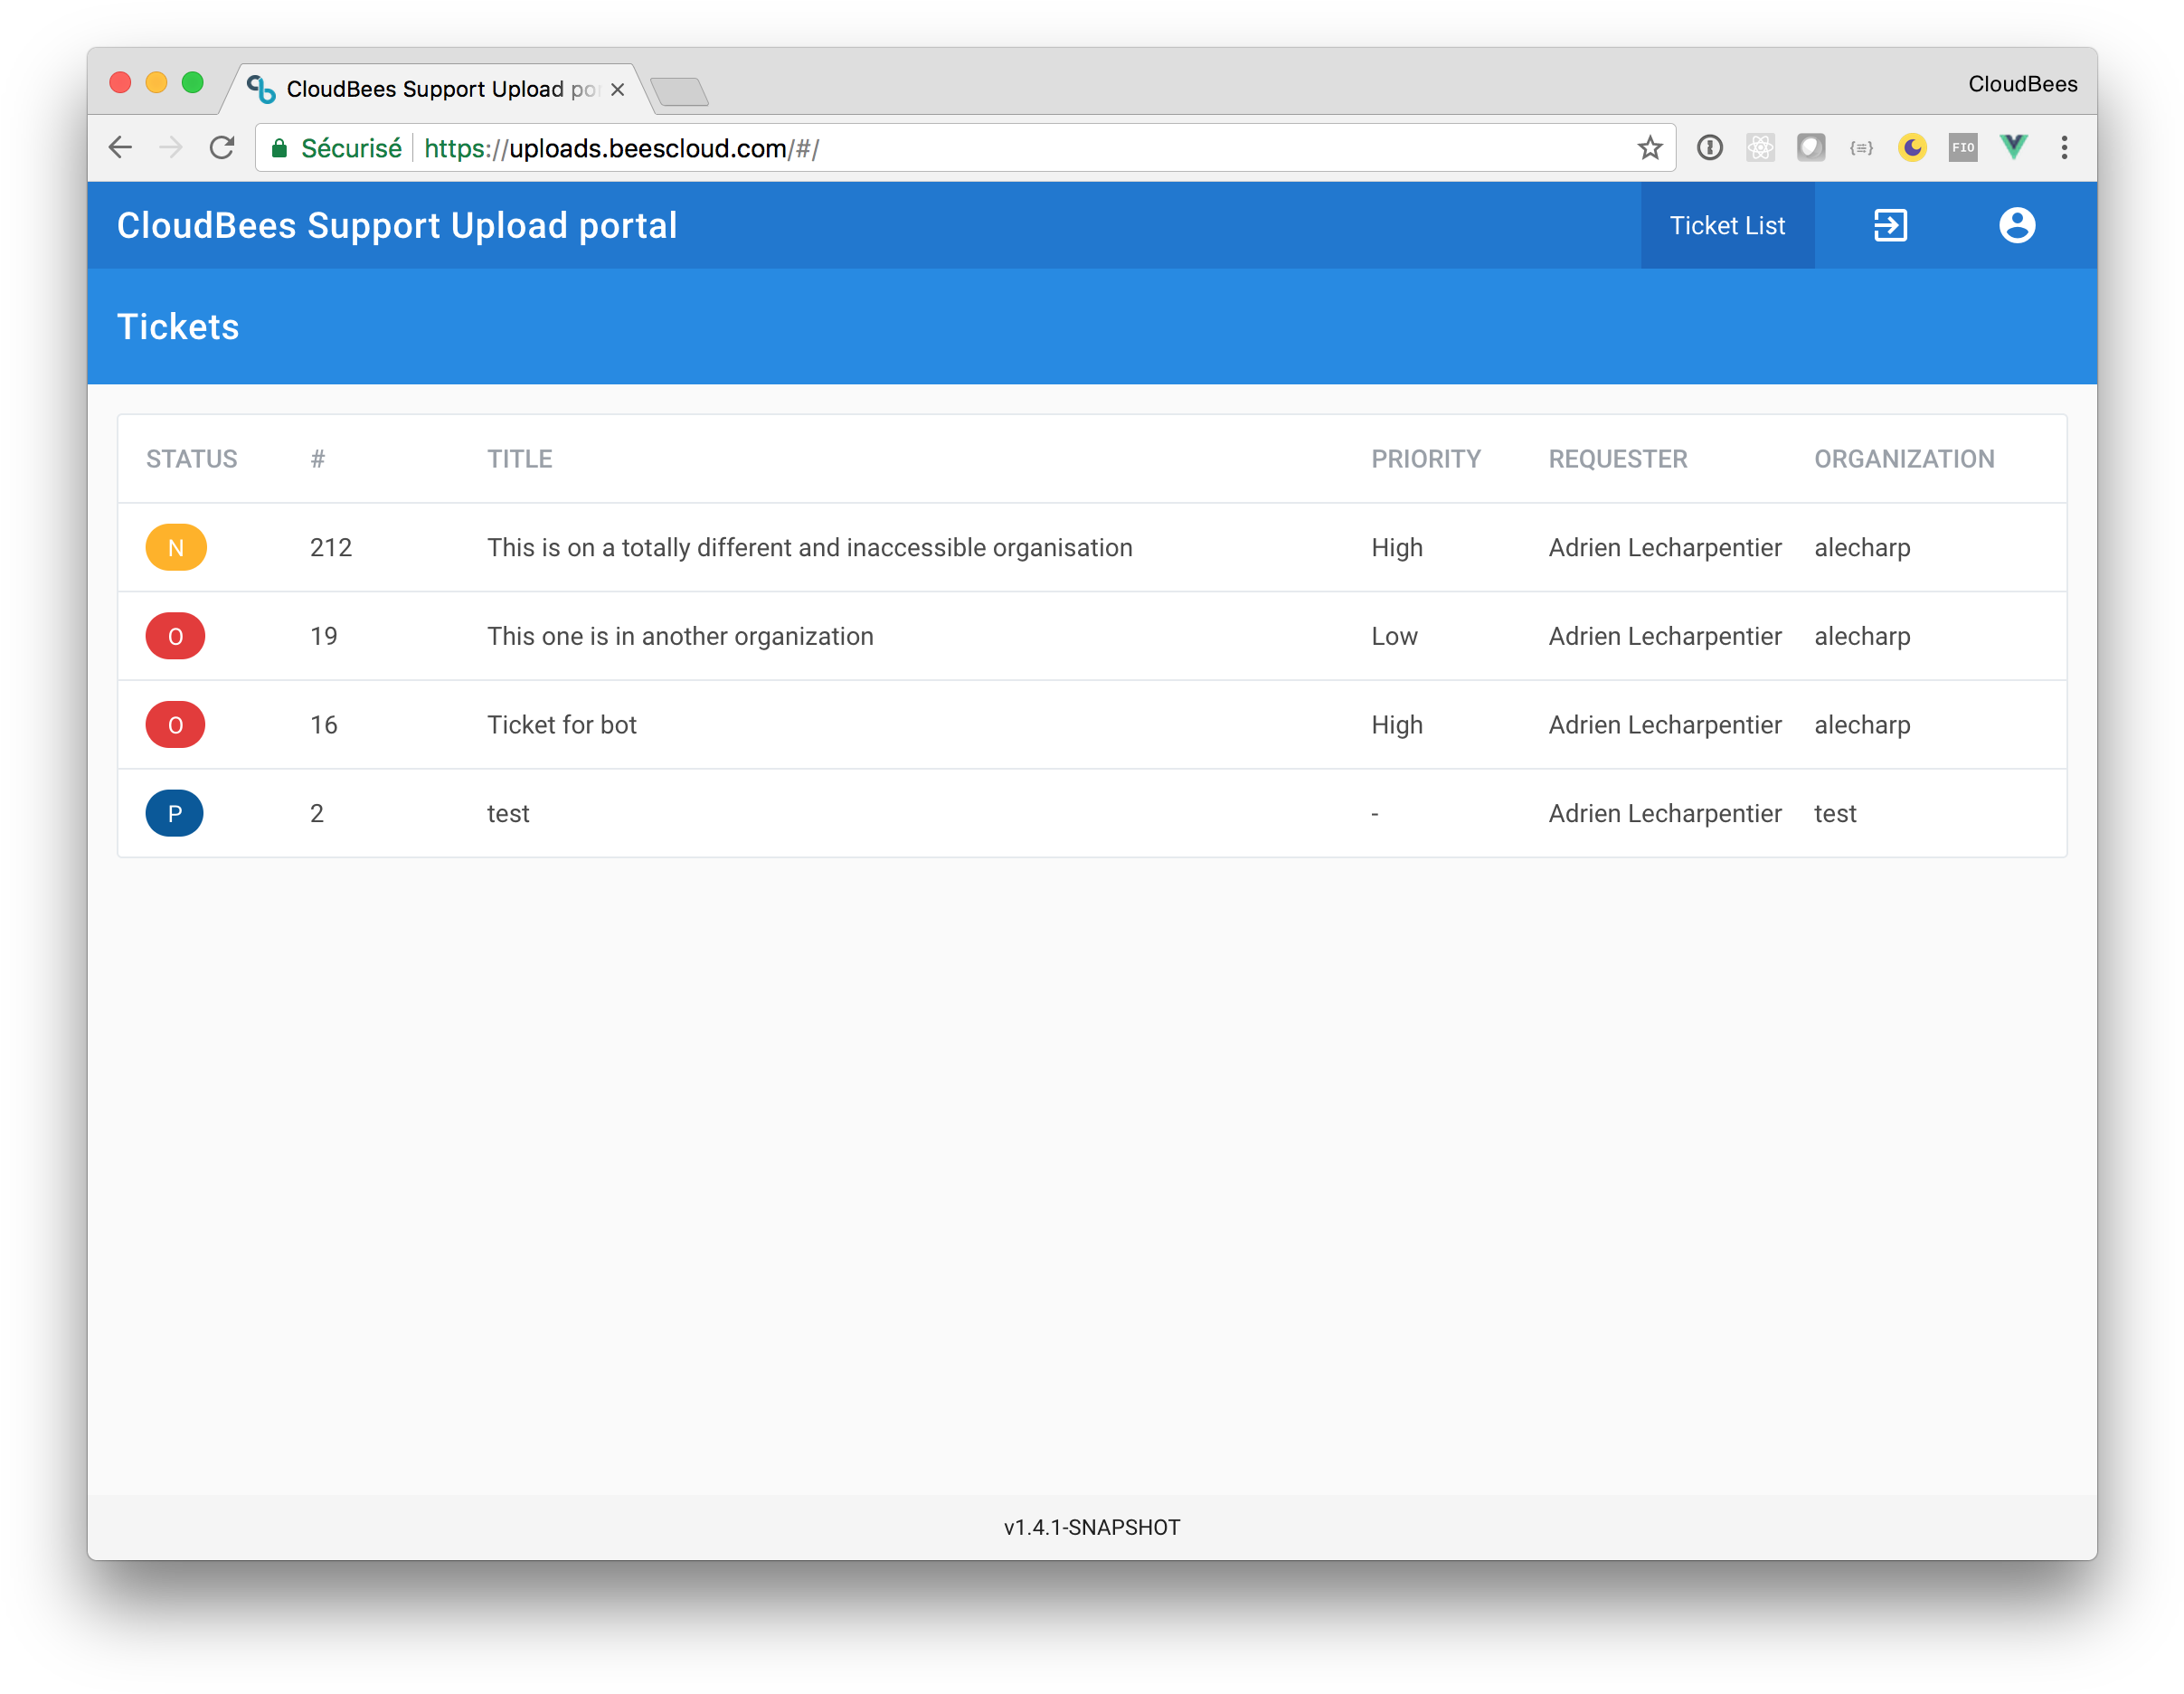Bookmark page with the star icon
Viewport: 2184px width, 1694px height.
(1649, 148)
